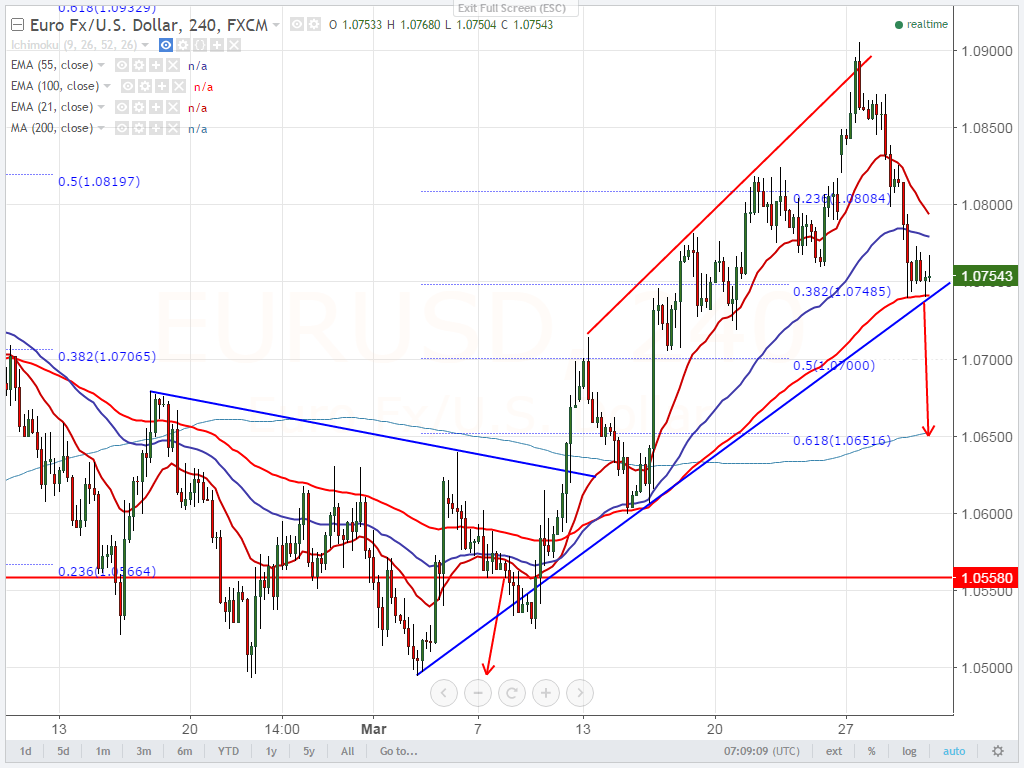Click Exit Full Screen (ESC) button
The image size is (1024, 768).
click(516, 8)
